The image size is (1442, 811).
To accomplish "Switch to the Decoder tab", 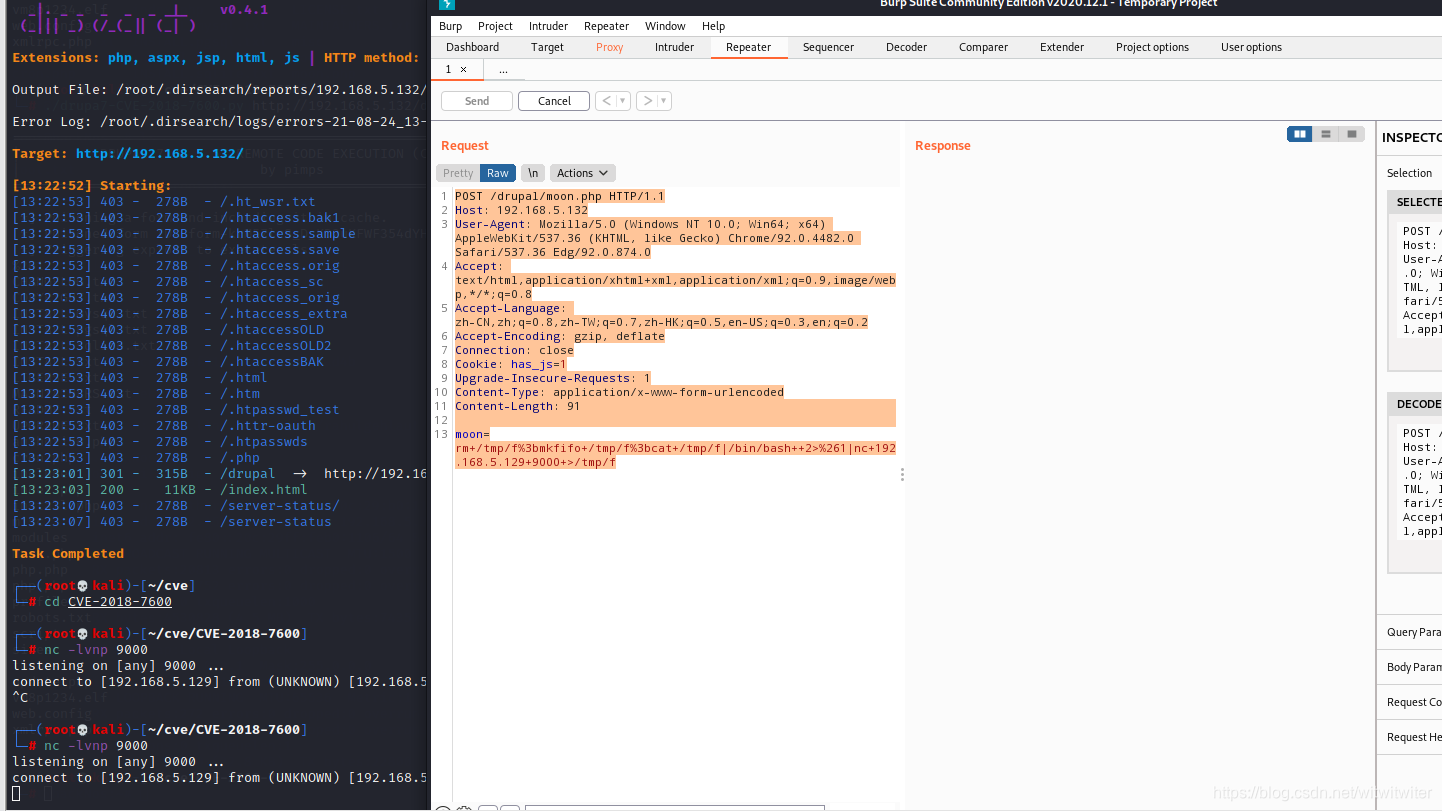I will click(x=907, y=47).
